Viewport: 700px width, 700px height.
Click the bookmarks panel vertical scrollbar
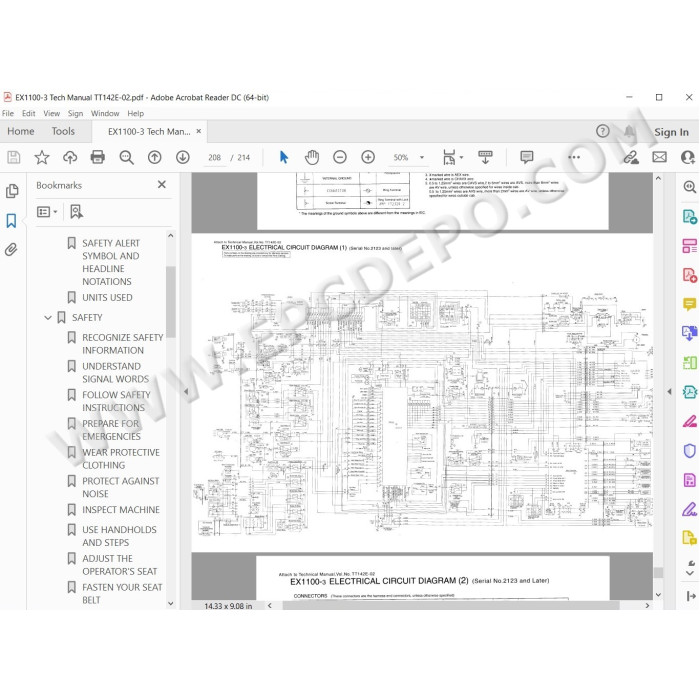pos(171,301)
